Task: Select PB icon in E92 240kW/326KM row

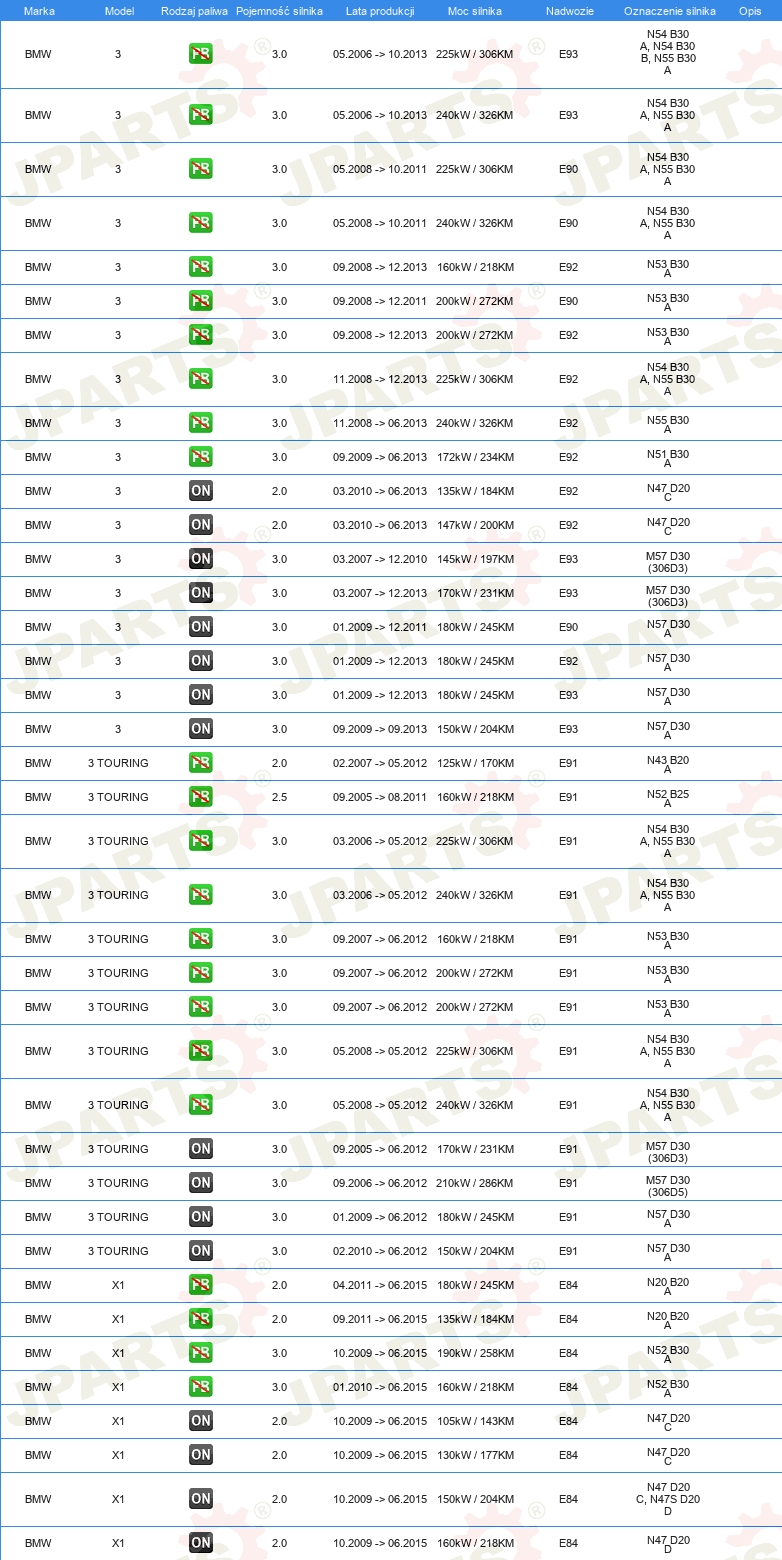Action: 200,423
